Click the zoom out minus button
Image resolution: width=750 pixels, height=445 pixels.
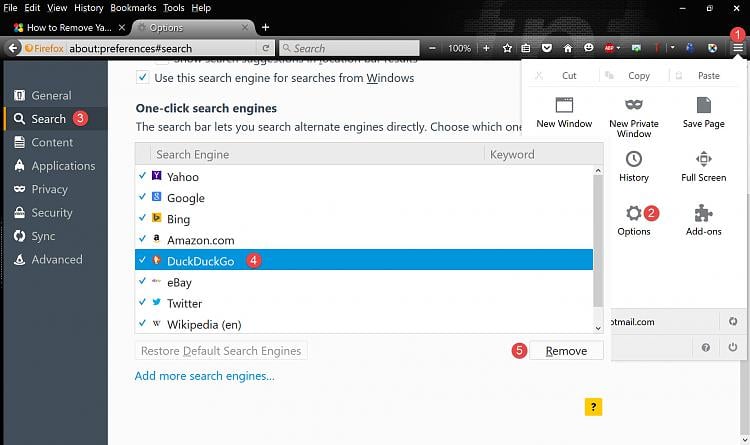[432, 48]
